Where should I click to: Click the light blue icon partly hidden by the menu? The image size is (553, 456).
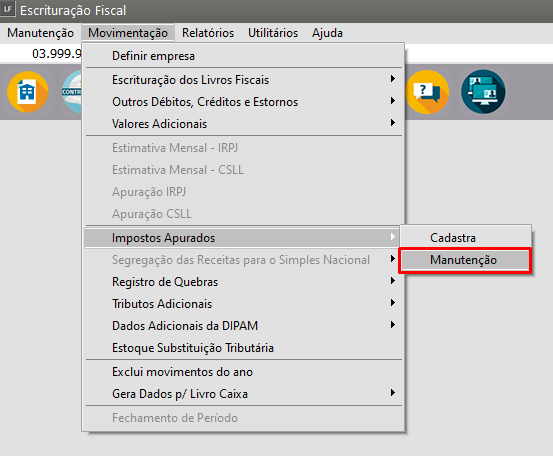72,92
